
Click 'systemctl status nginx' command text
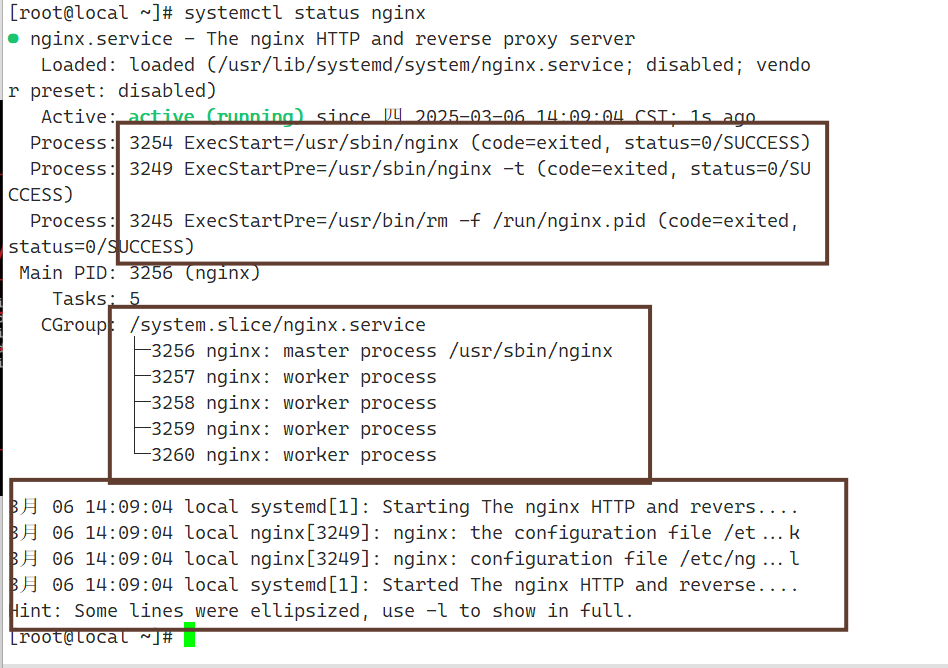pos(305,13)
